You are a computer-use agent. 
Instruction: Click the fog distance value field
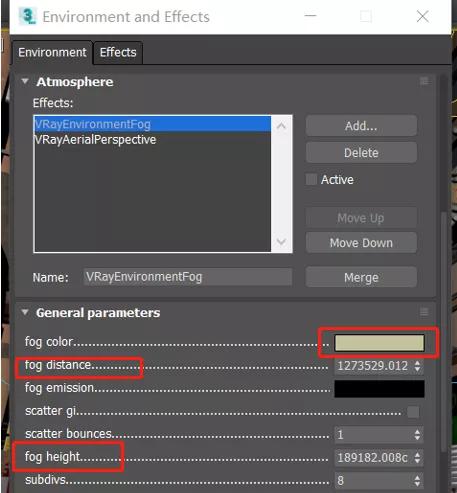373,366
